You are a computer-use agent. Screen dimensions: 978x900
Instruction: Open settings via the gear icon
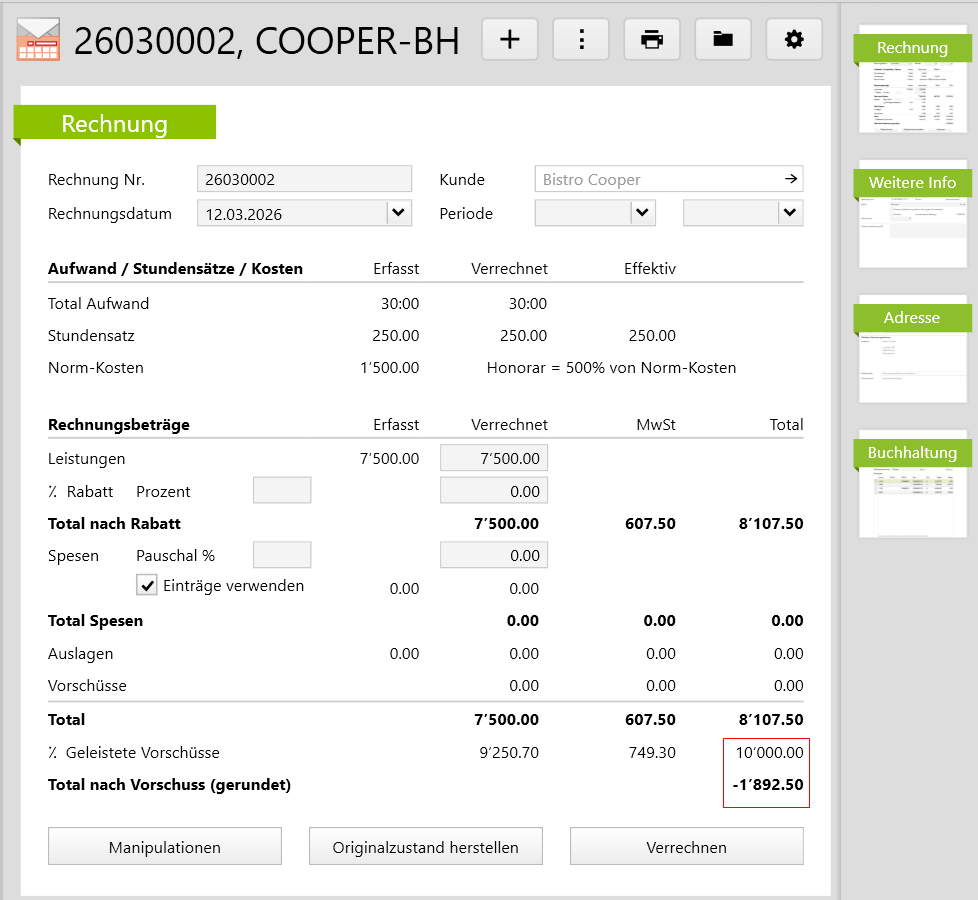[x=794, y=39]
